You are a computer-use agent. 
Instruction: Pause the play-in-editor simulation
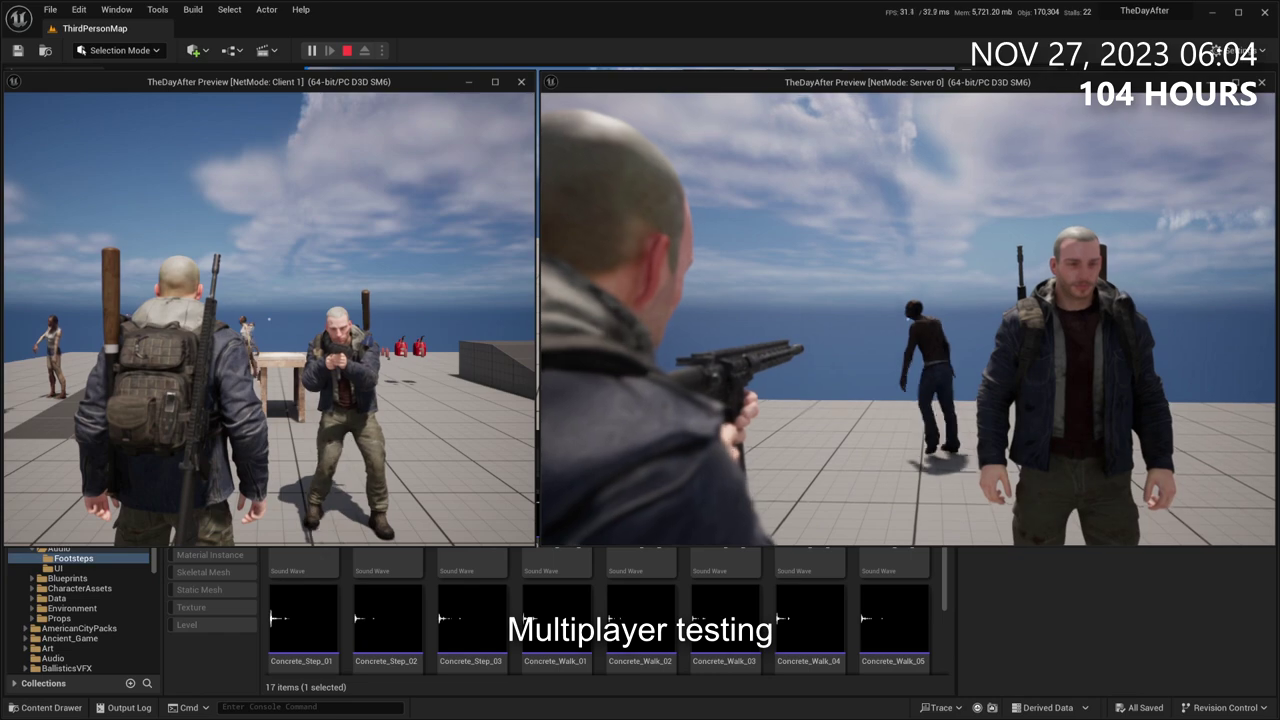click(x=312, y=50)
